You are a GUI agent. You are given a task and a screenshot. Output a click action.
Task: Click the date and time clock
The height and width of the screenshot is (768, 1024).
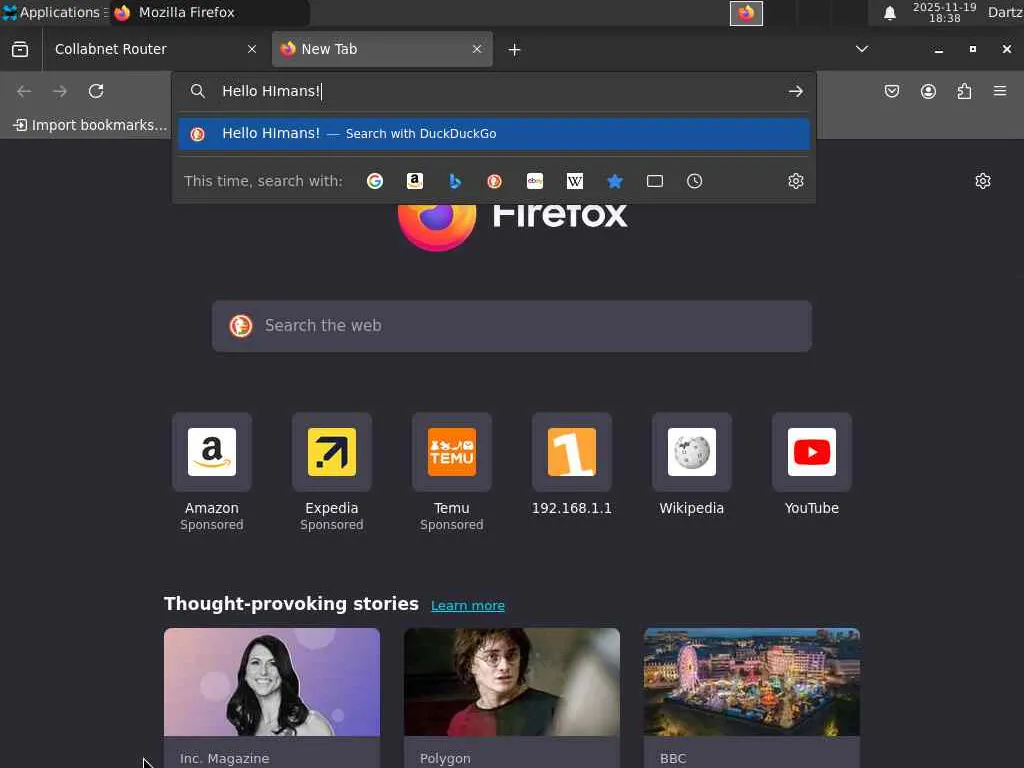[944, 13]
